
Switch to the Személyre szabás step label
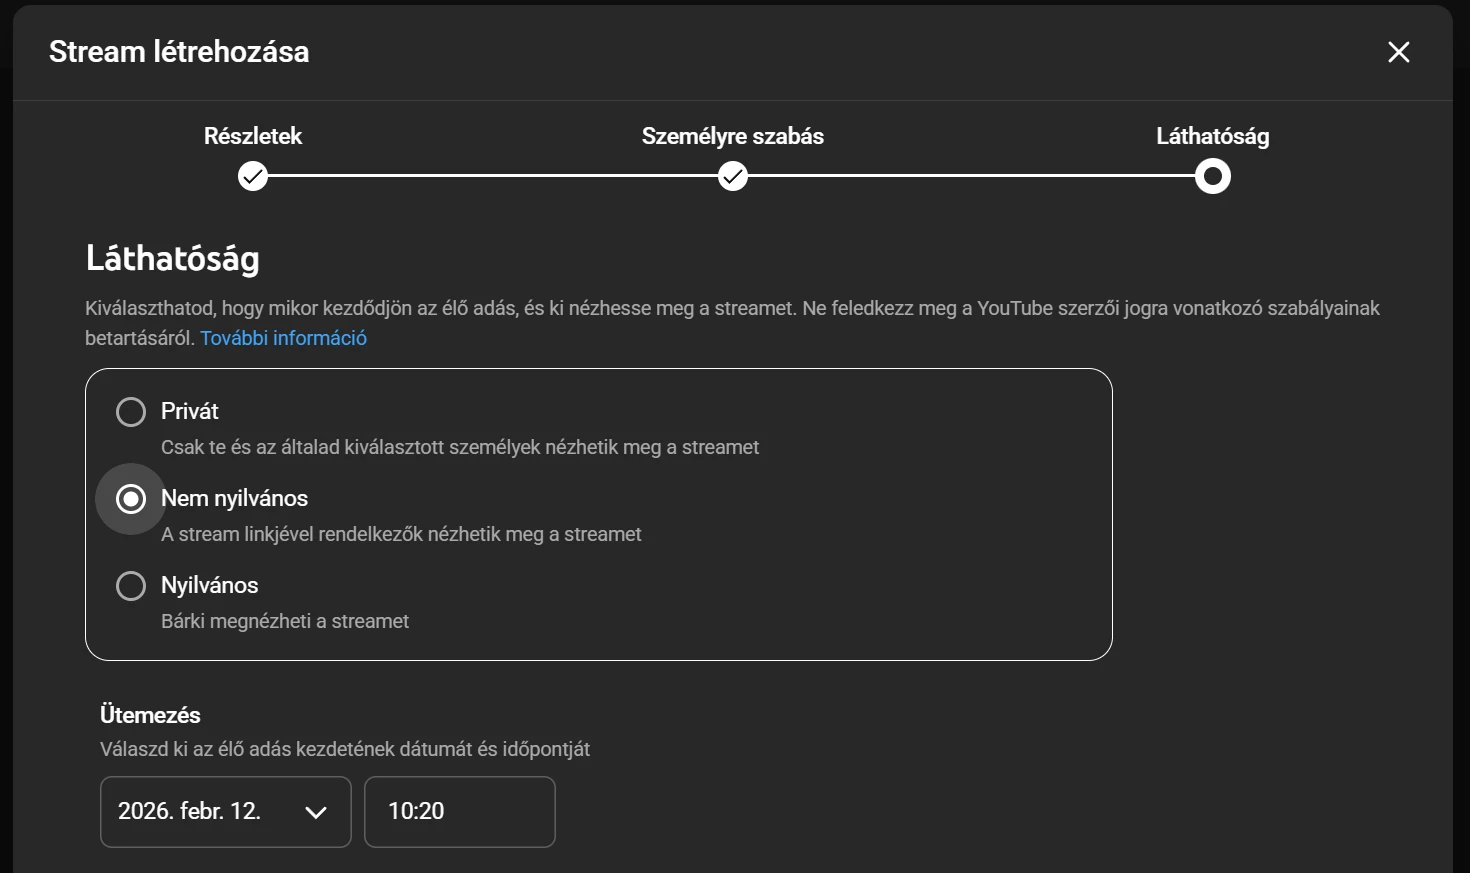(x=732, y=136)
